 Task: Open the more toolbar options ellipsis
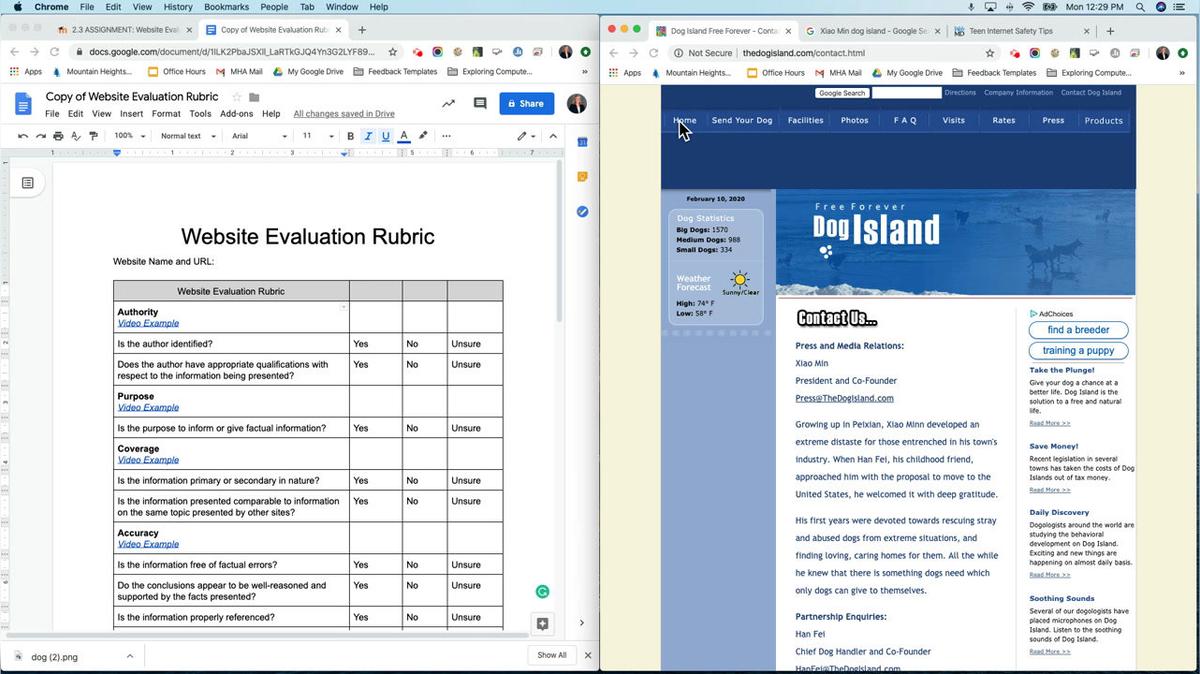tap(446, 136)
